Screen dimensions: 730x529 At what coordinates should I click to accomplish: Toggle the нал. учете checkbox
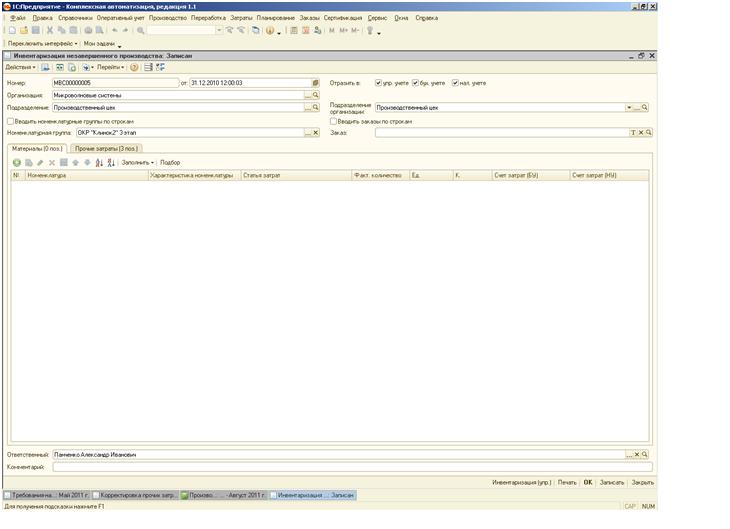coord(455,83)
